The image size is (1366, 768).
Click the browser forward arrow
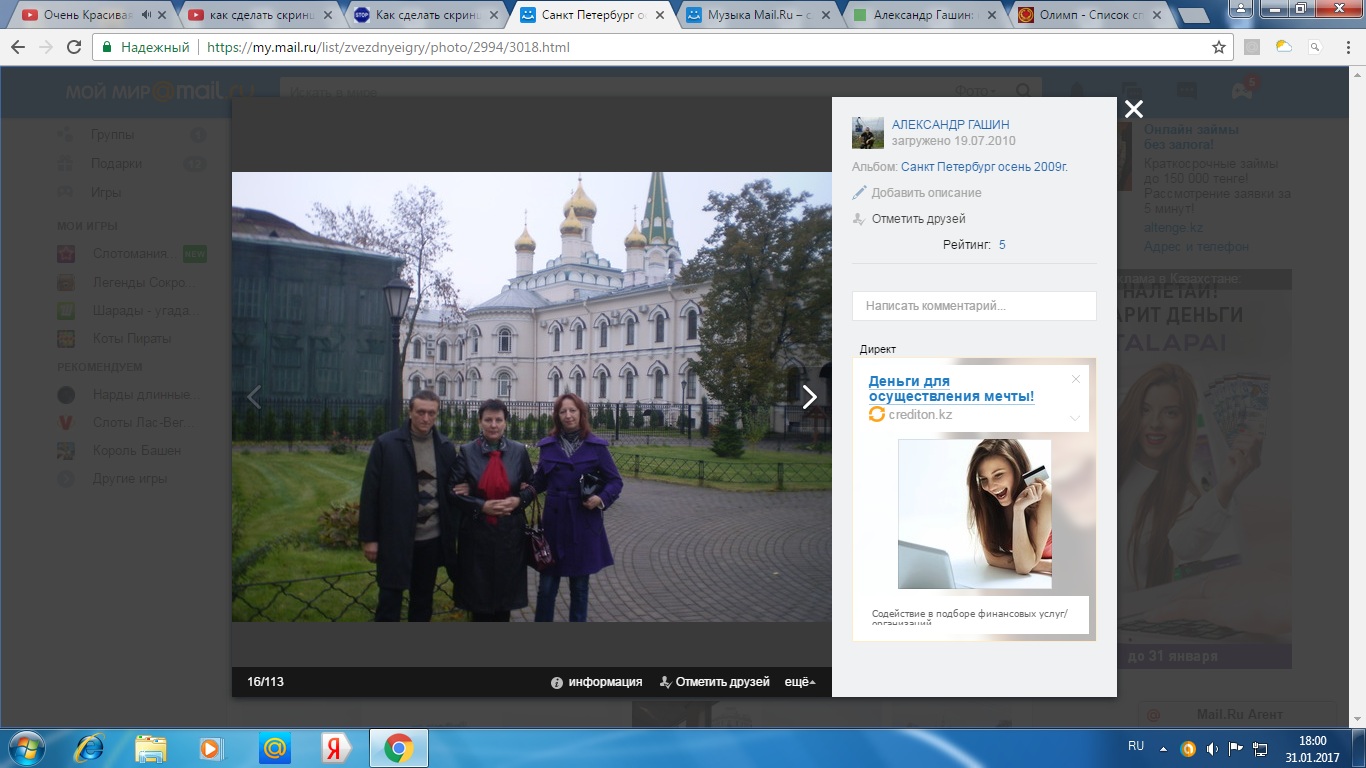pos(46,47)
